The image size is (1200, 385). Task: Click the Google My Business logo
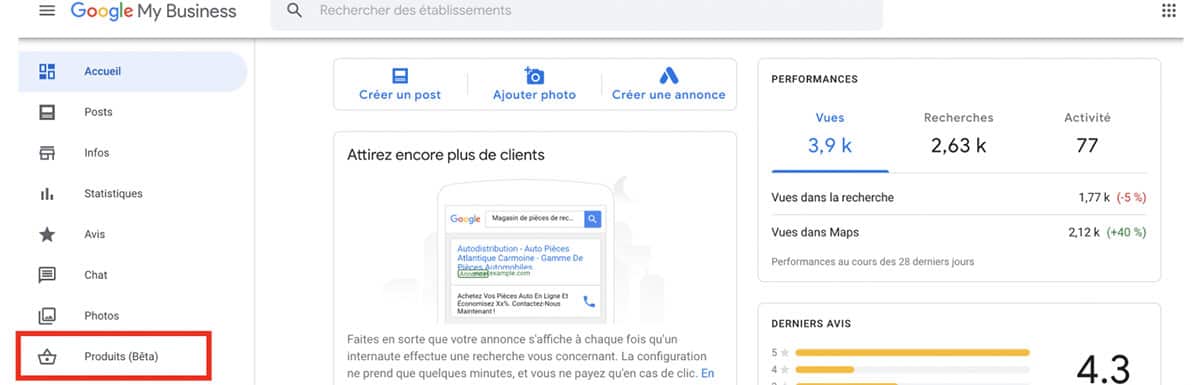tap(154, 12)
